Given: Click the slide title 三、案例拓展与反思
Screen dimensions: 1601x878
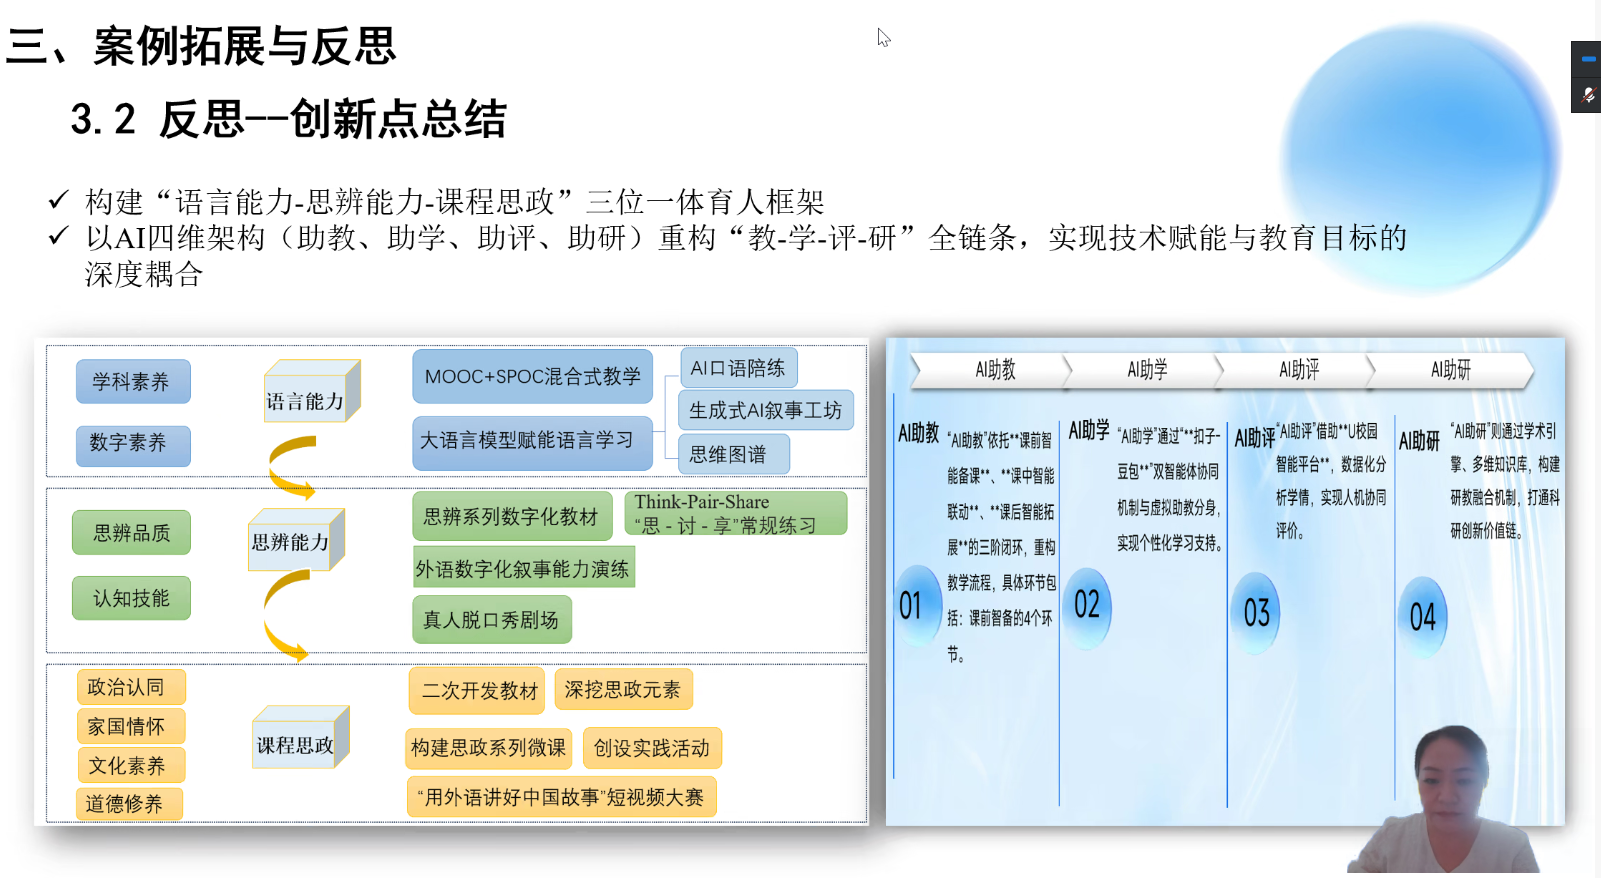Looking at the screenshot, I should coord(201,46).
